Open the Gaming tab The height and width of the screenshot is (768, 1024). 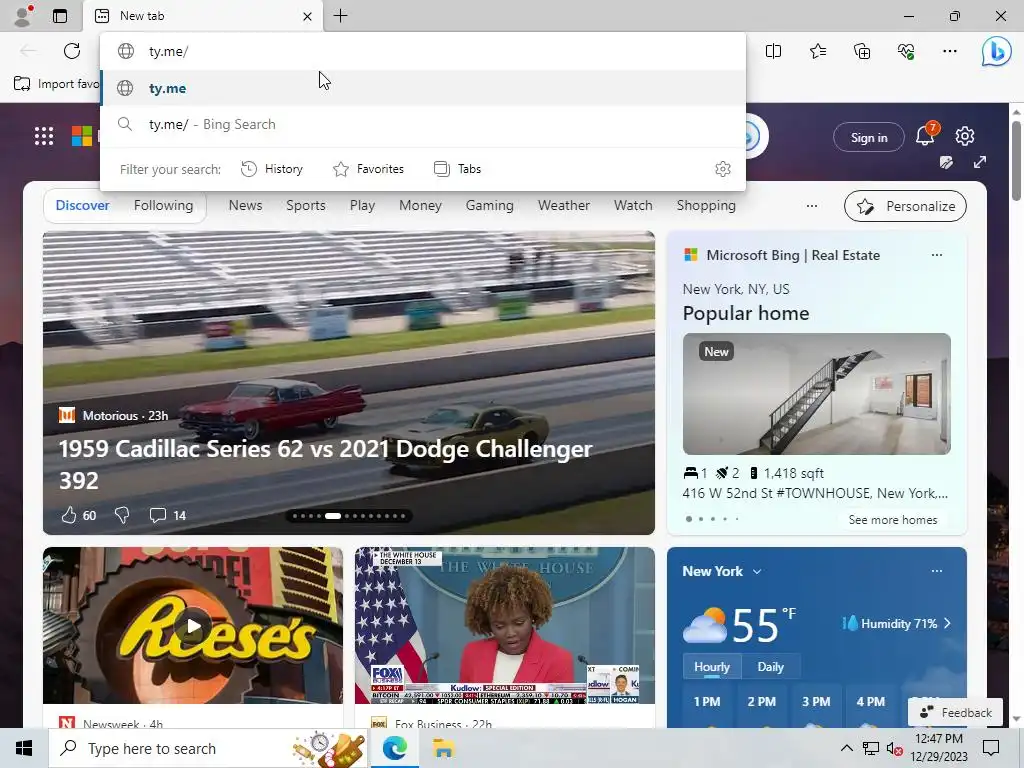tap(490, 206)
